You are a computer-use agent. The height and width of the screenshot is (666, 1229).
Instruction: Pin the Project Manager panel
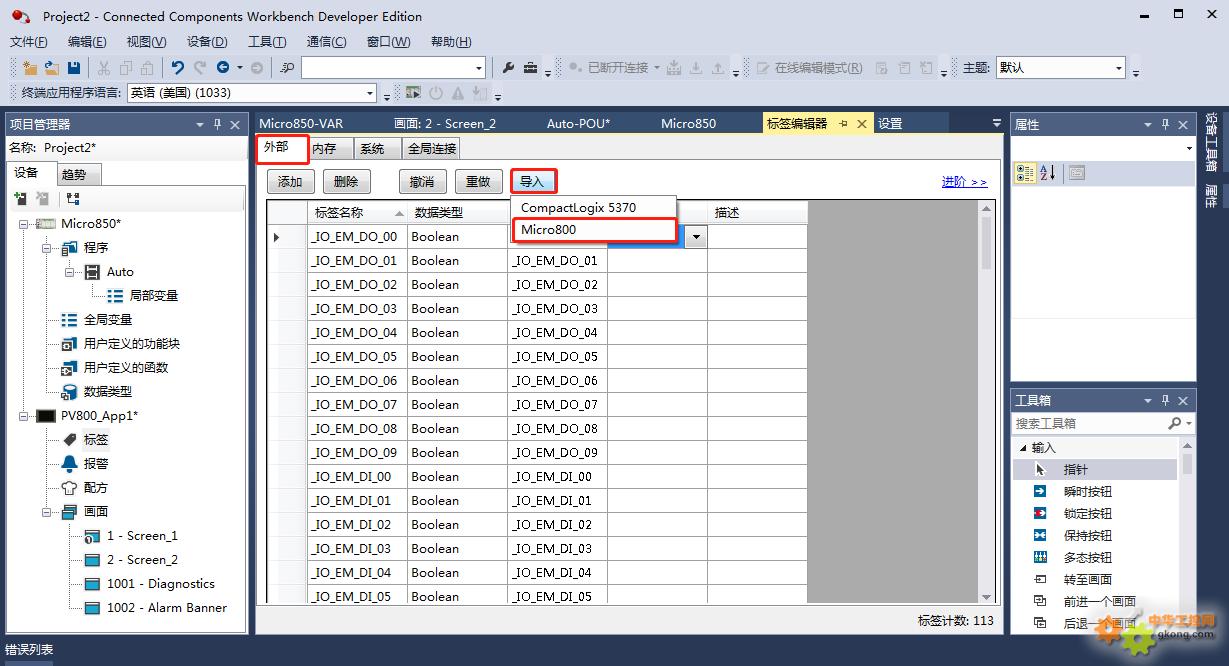217,124
